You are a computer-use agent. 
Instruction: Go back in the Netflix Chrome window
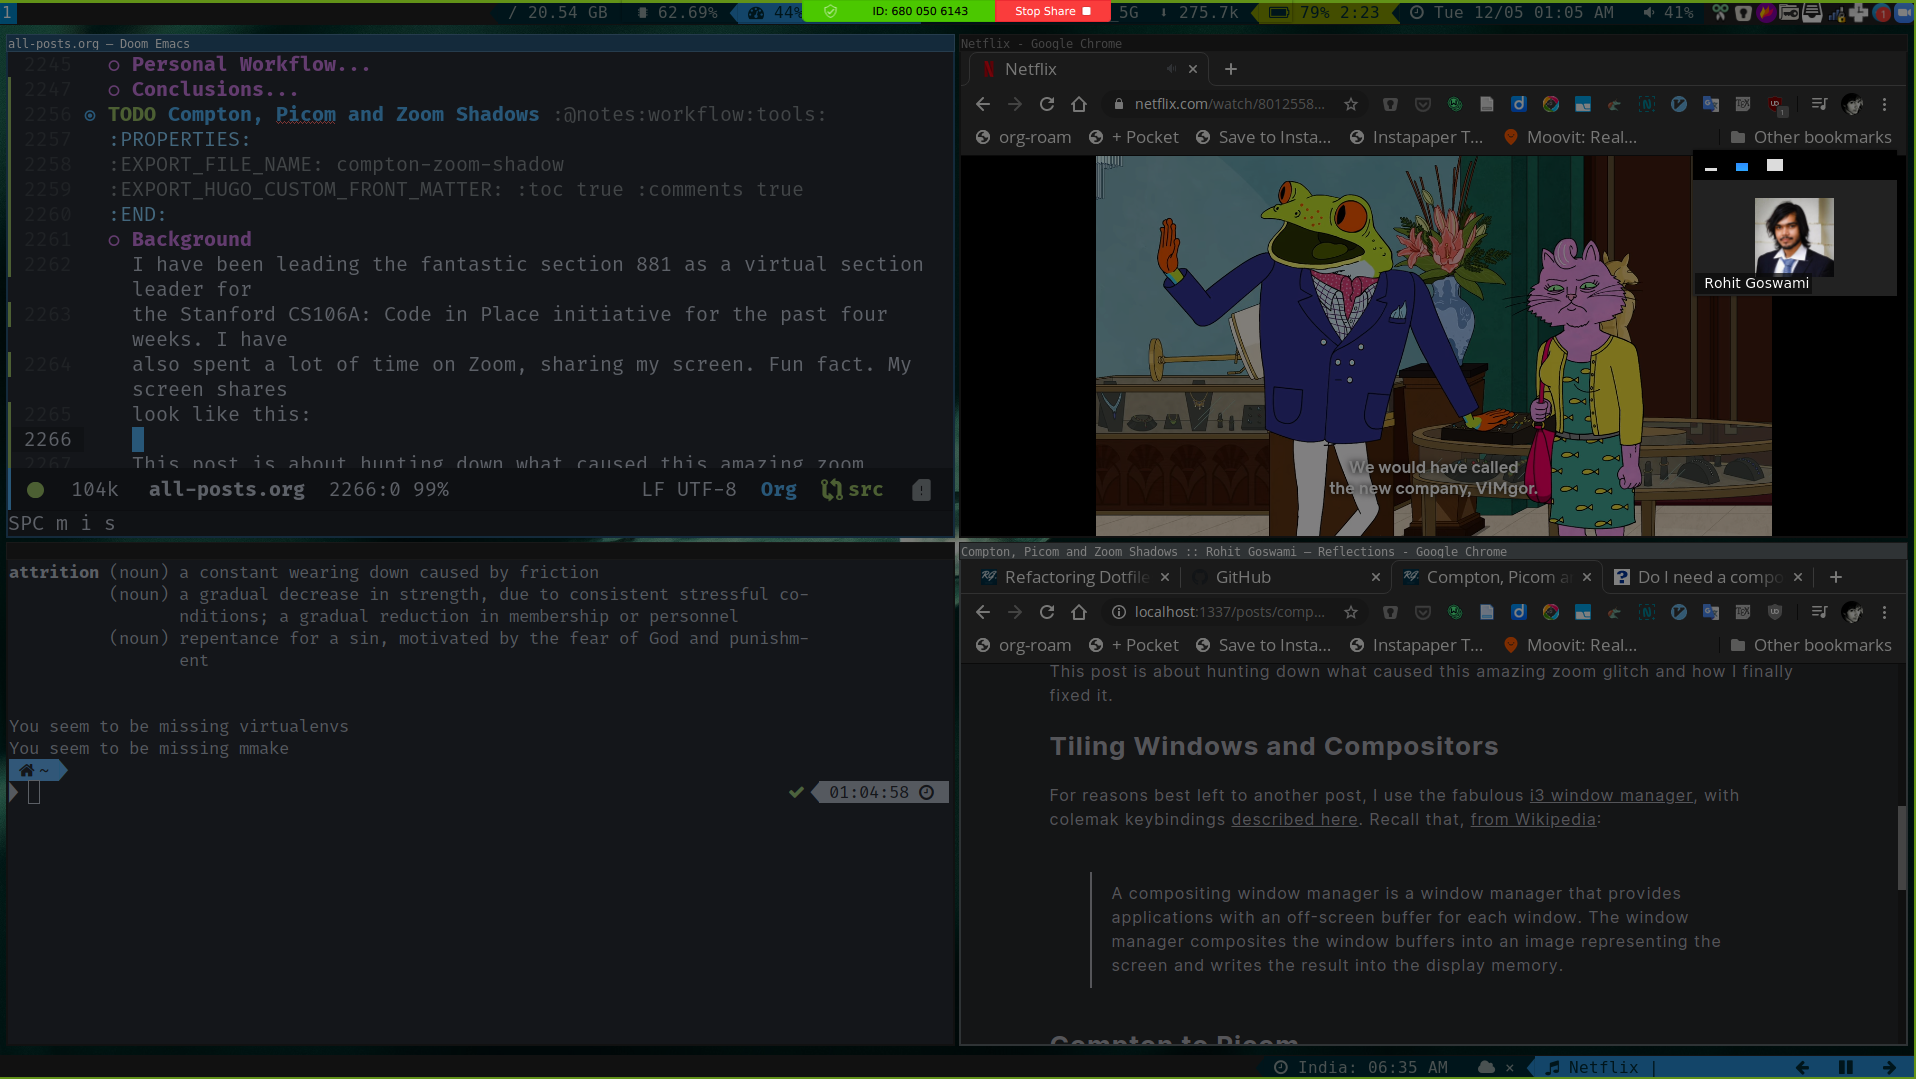983,104
